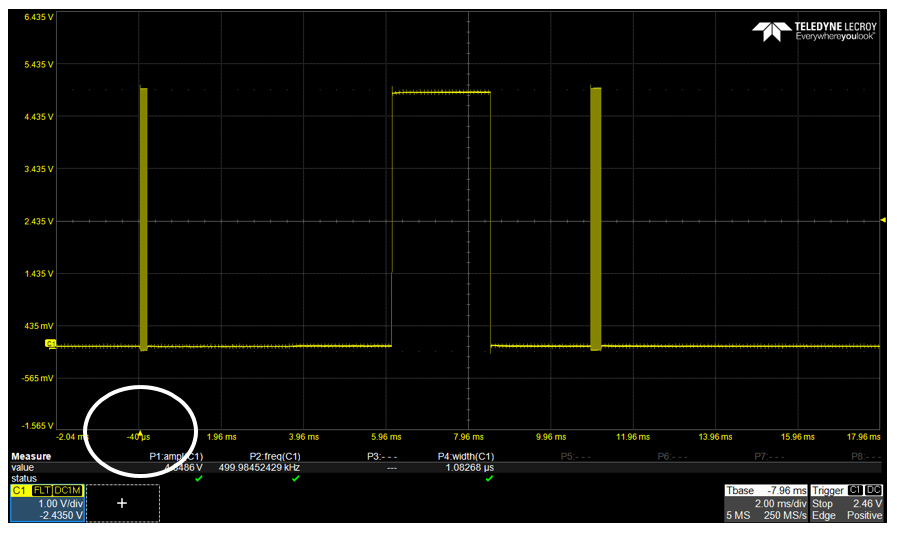Click the Measure table header label
Viewport: 897px width, 534px height.
tap(31, 456)
